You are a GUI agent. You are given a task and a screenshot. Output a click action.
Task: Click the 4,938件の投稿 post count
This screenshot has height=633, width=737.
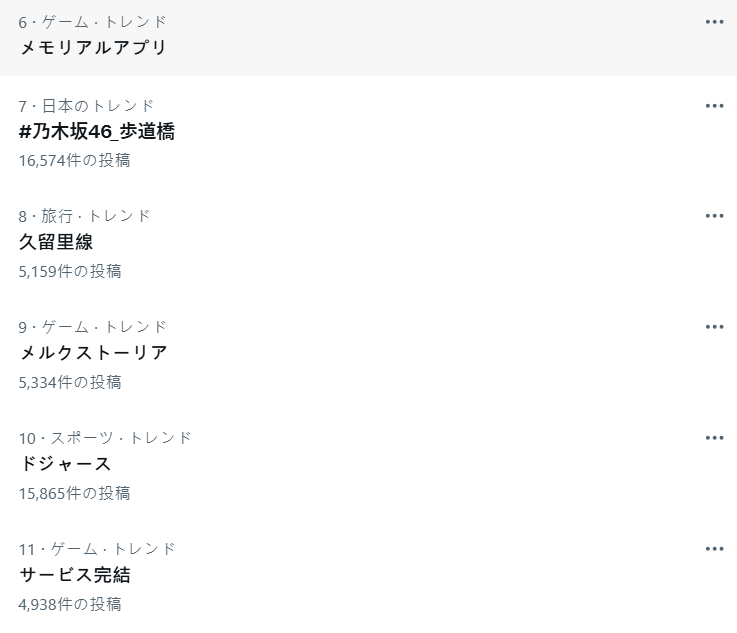(70, 604)
